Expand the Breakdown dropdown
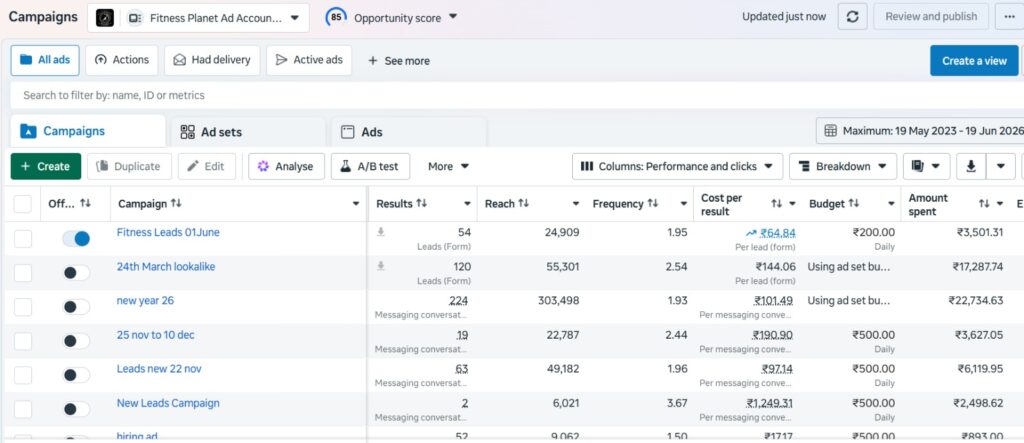The width and height of the screenshot is (1024, 443). pos(842,167)
